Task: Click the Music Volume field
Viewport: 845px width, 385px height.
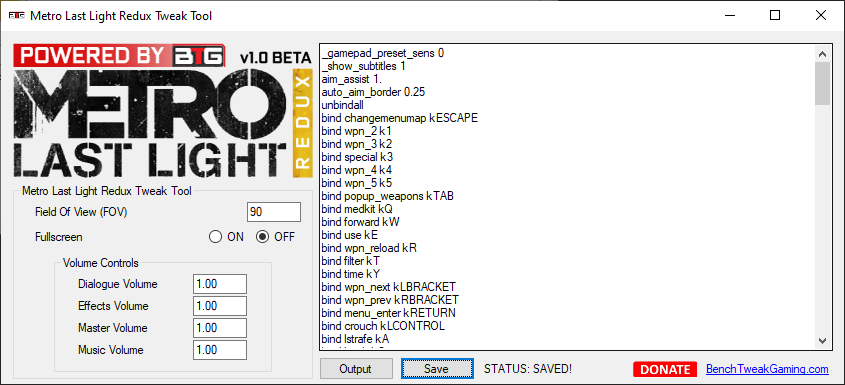Action: point(220,350)
